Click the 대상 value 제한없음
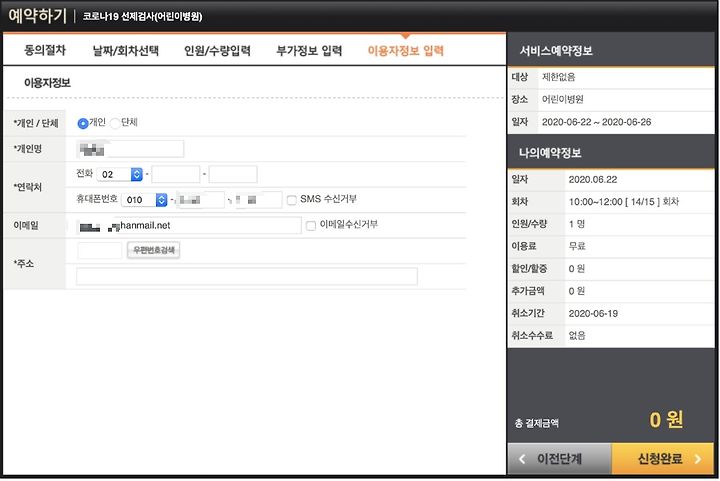Viewport: 720px width, 481px height. coord(558,77)
